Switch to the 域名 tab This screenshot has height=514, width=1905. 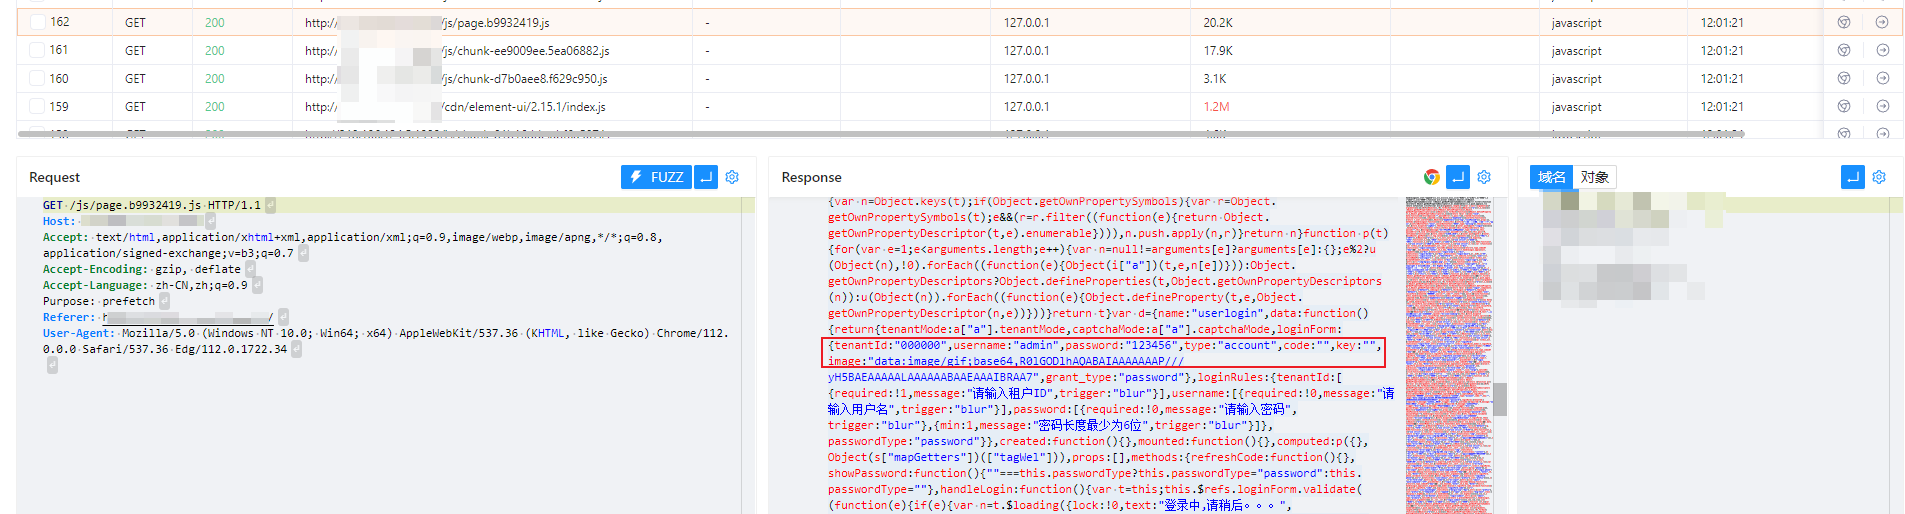pos(1552,177)
